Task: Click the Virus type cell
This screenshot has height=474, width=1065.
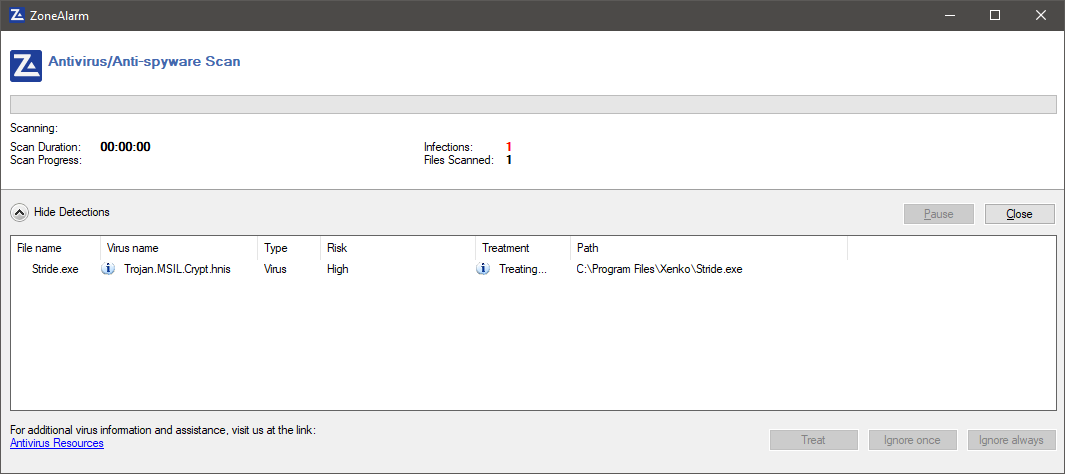Action: (x=275, y=269)
